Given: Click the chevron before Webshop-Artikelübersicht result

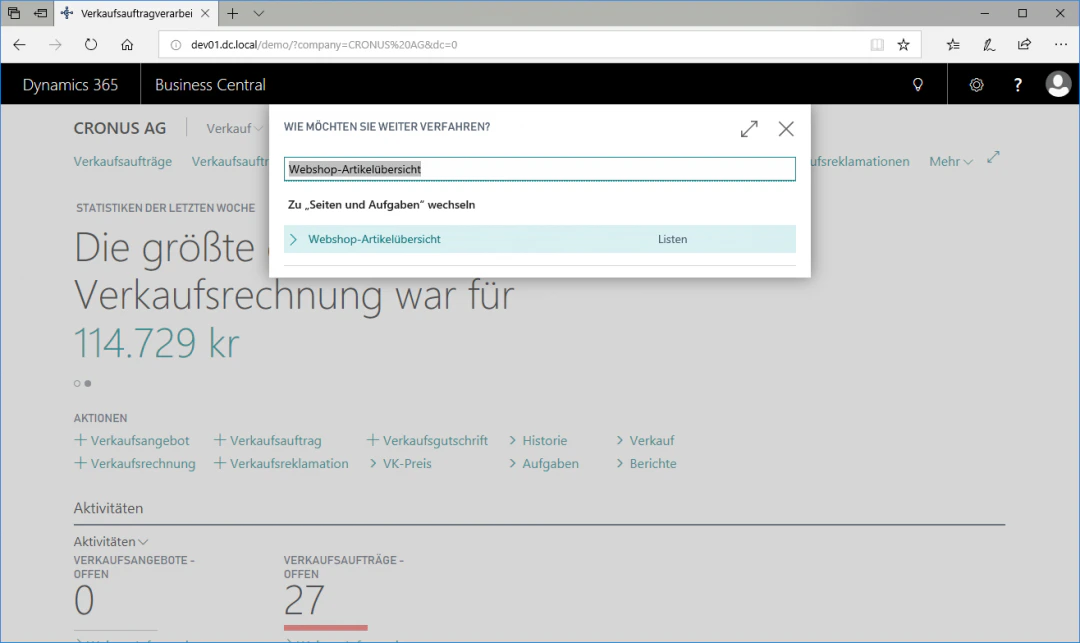Looking at the screenshot, I should tap(293, 239).
